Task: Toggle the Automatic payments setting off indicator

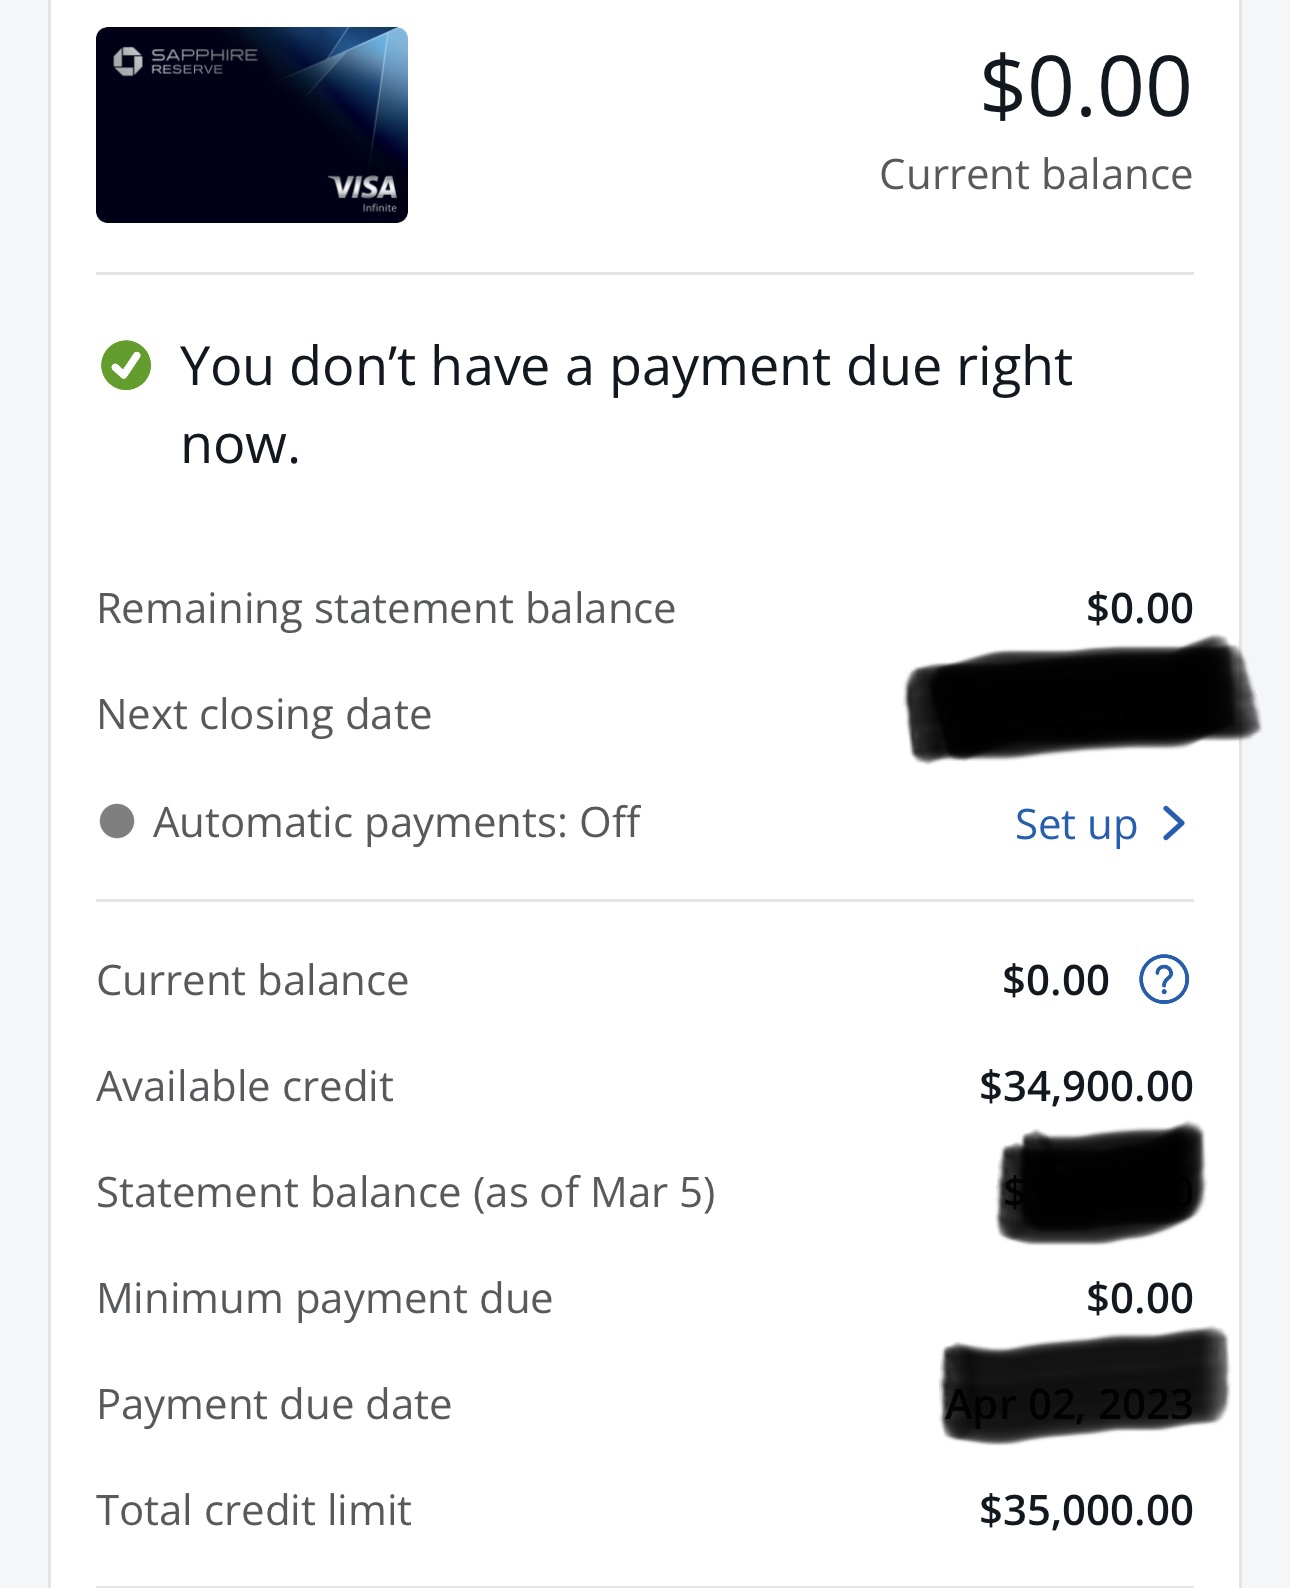Action: (118, 822)
